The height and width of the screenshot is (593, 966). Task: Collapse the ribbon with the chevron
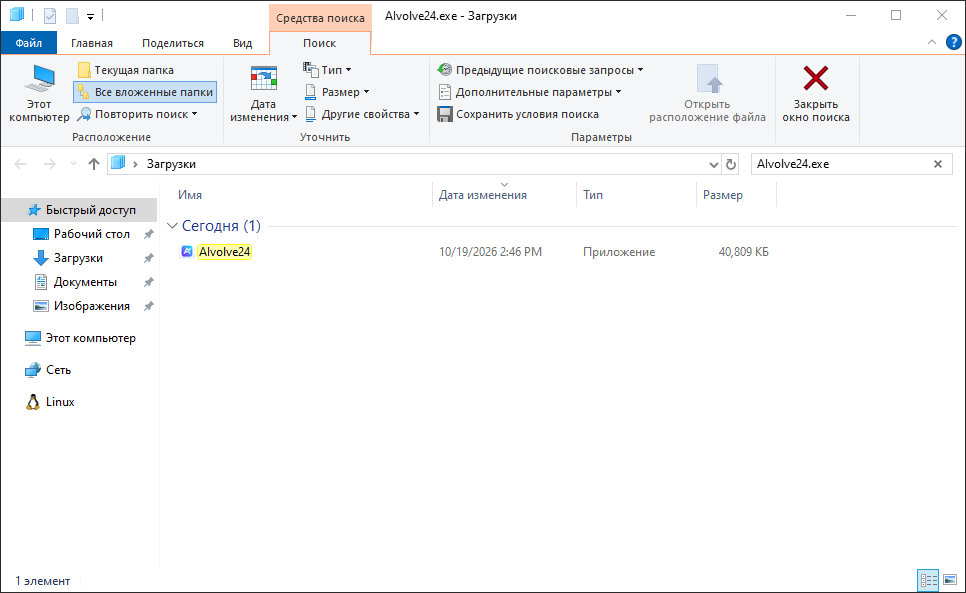tap(932, 42)
